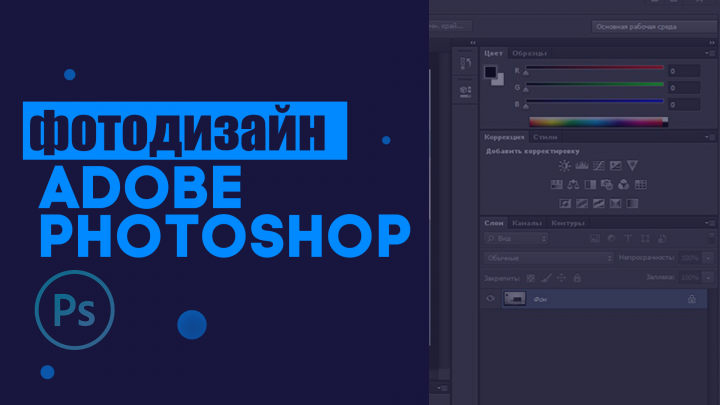Toggle lock position (move arrows icon)
This screenshot has height=405, width=720.
(x=561, y=278)
